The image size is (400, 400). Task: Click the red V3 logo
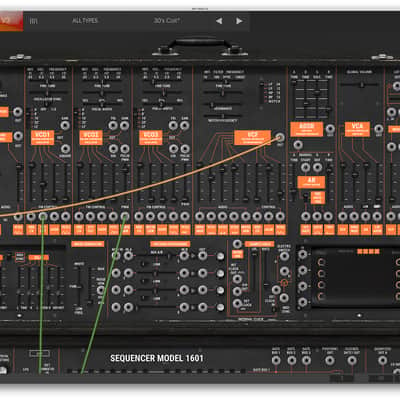(11, 21)
